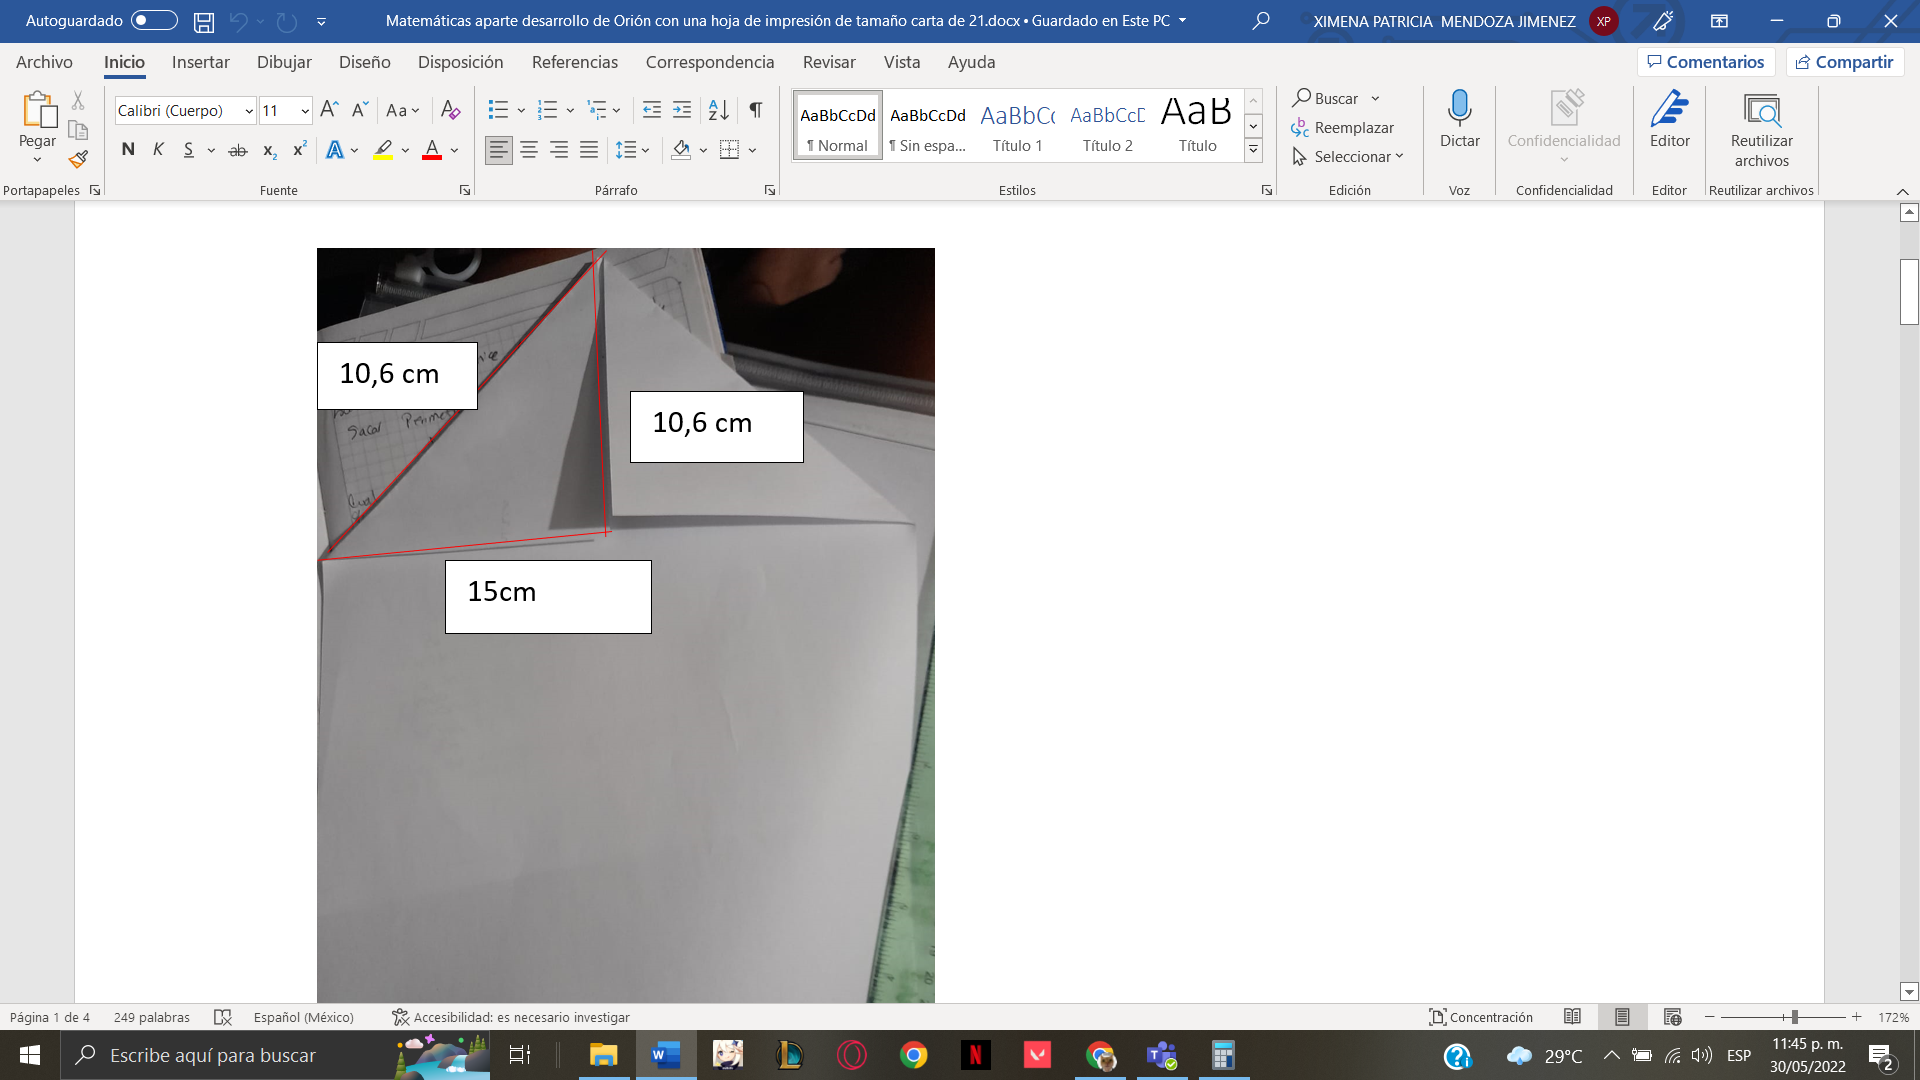The width and height of the screenshot is (1920, 1080).
Task: Click the Reemplazar tool in Edición group
Action: (x=1352, y=127)
